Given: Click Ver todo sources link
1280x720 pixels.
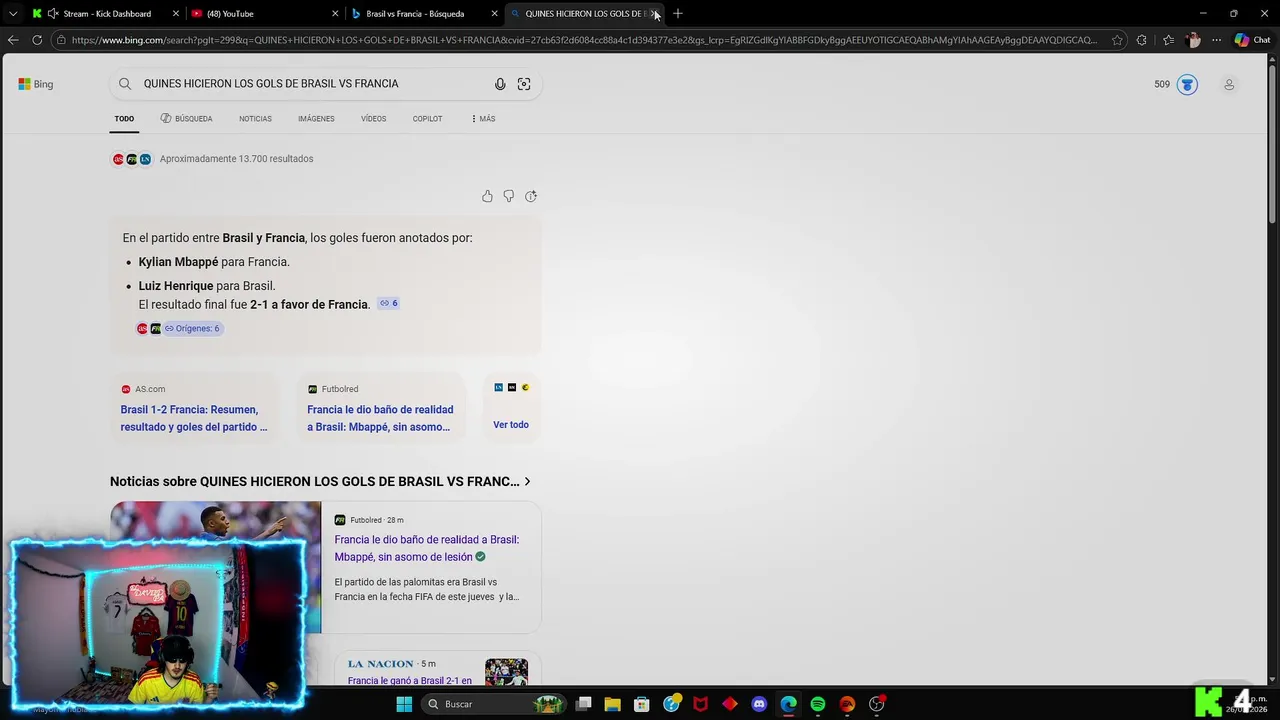Looking at the screenshot, I should tap(511, 425).
